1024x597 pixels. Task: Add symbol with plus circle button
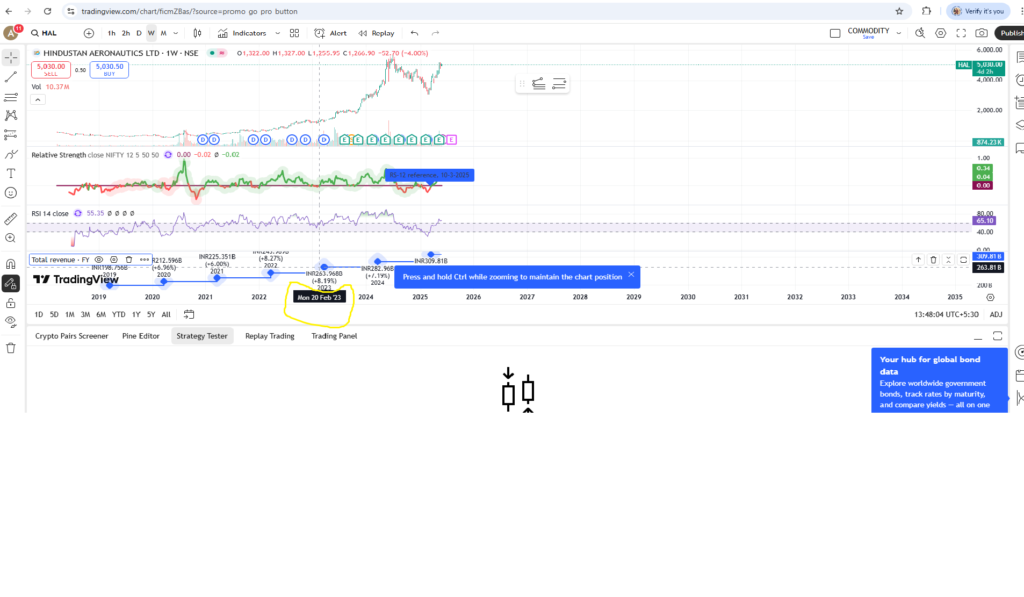click(x=89, y=33)
